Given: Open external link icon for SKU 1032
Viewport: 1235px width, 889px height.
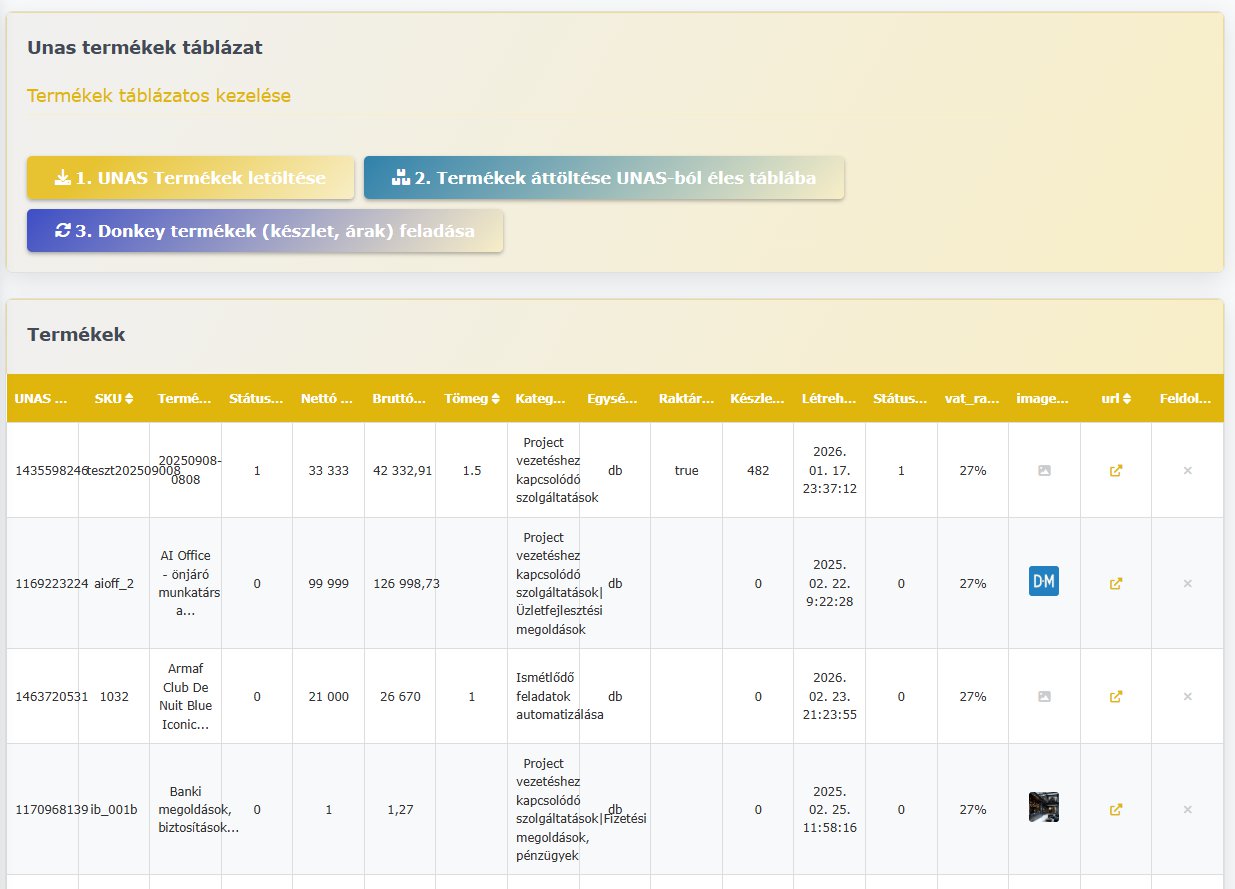Looking at the screenshot, I should coord(1116,696).
